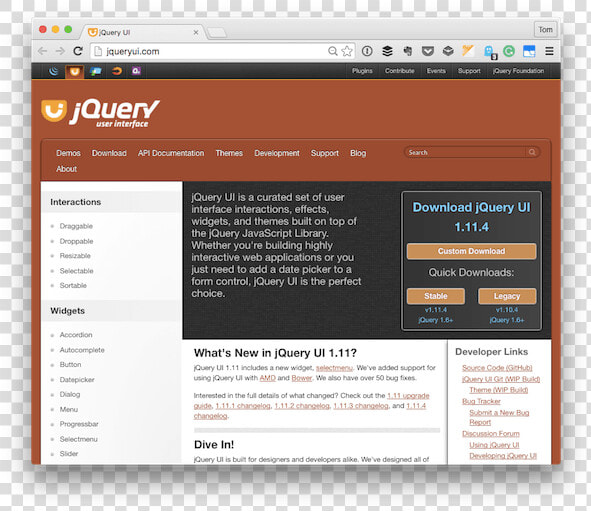Open the Download menu item

(109, 153)
